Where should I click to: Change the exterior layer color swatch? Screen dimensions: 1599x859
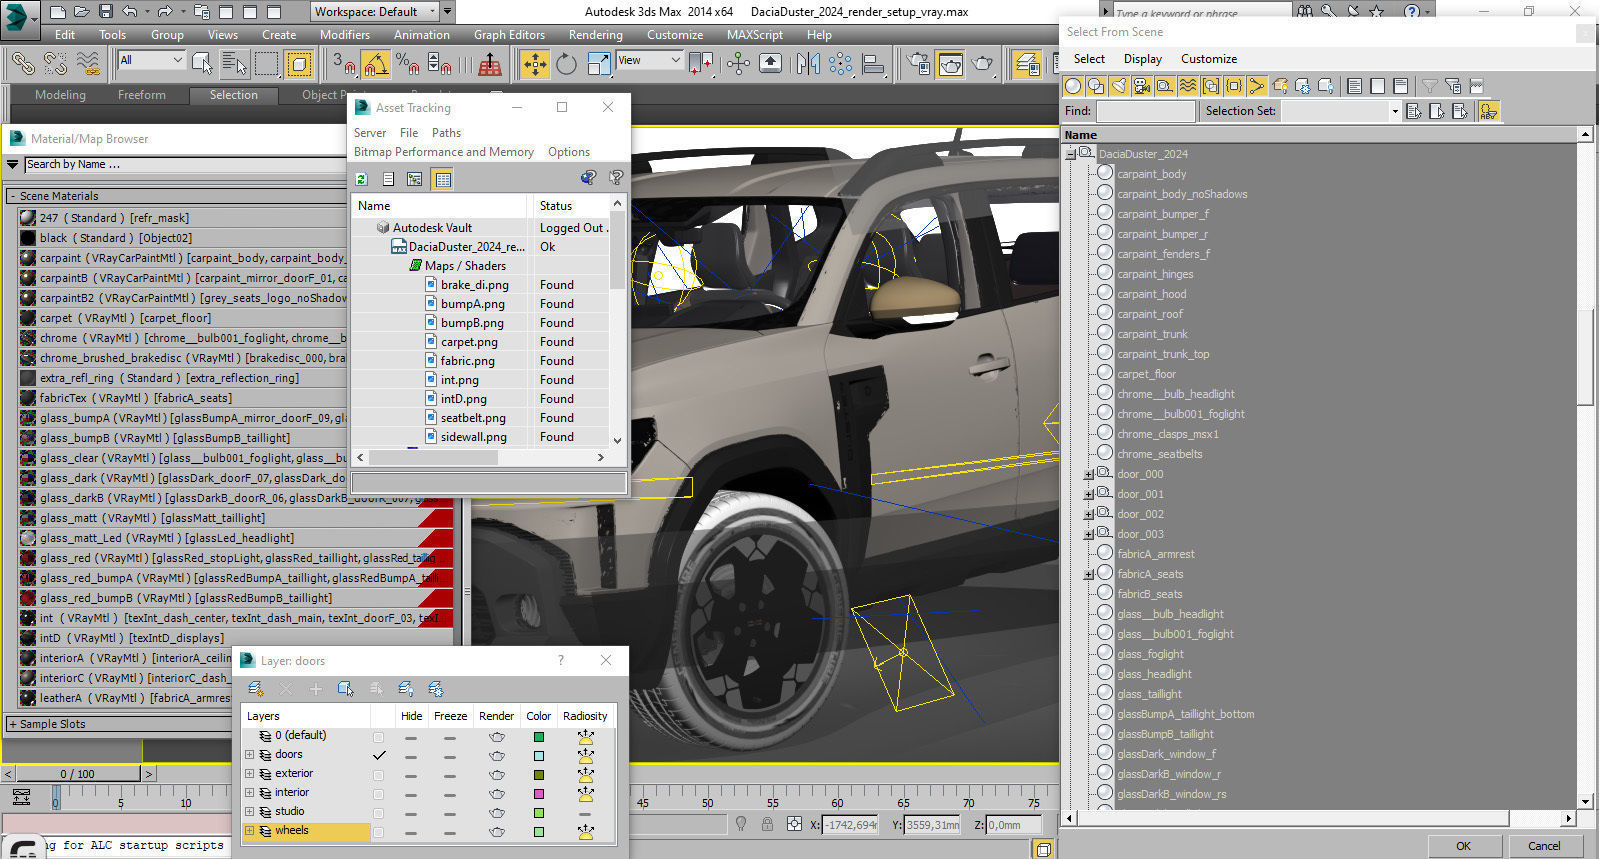coord(539,775)
